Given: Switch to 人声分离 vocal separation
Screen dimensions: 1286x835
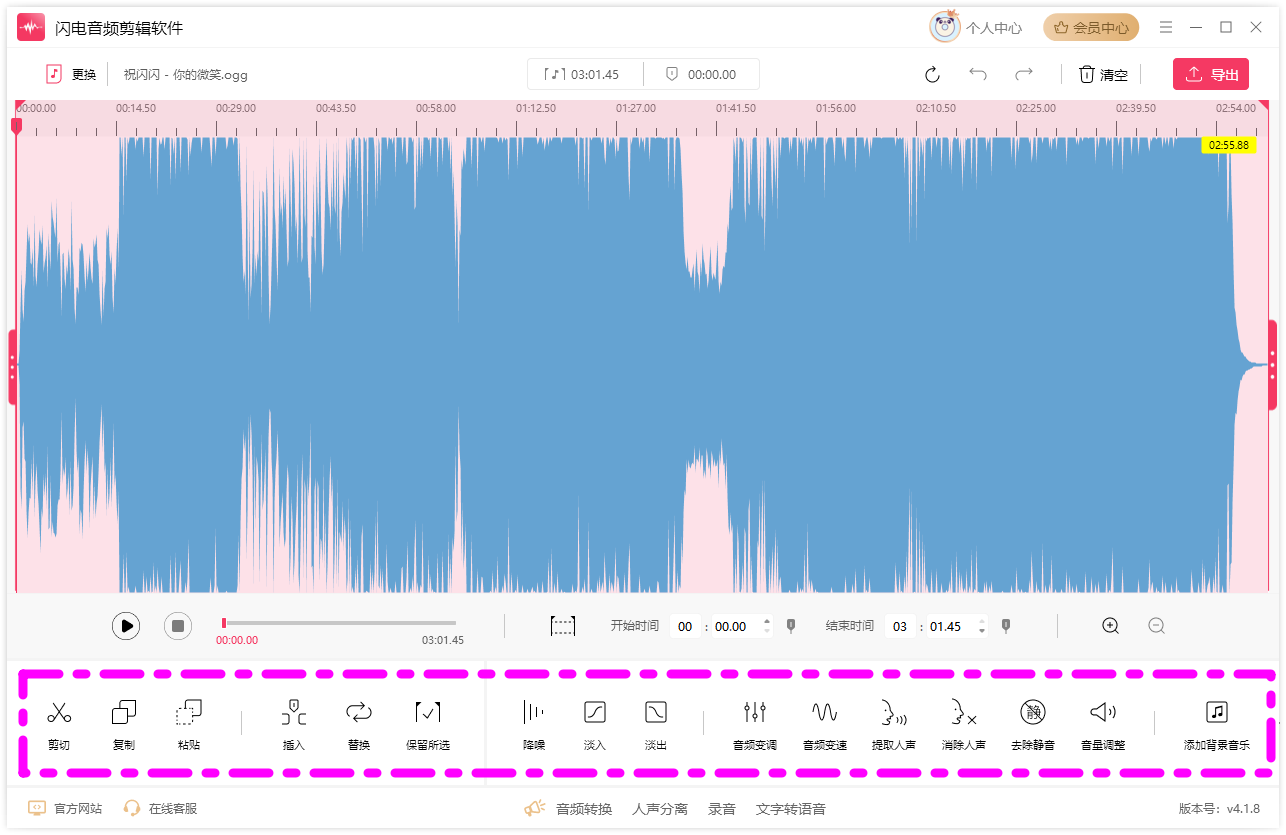Looking at the screenshot, I should 660,809.
